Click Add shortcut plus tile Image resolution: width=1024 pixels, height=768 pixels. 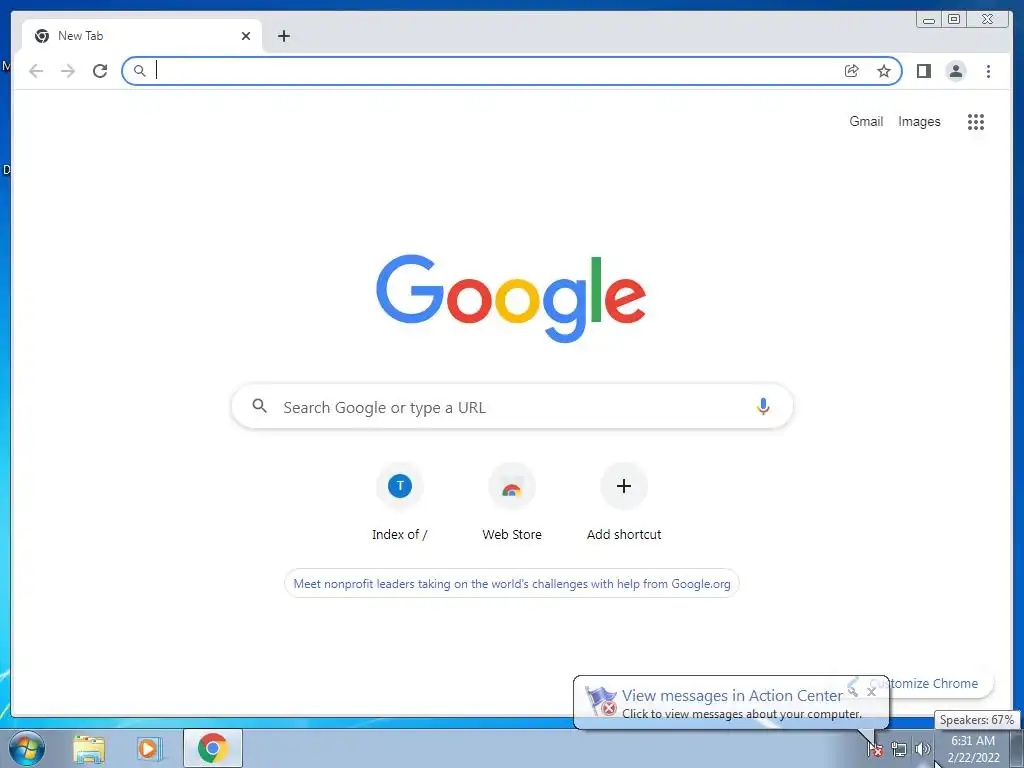(x=624, y=503)
